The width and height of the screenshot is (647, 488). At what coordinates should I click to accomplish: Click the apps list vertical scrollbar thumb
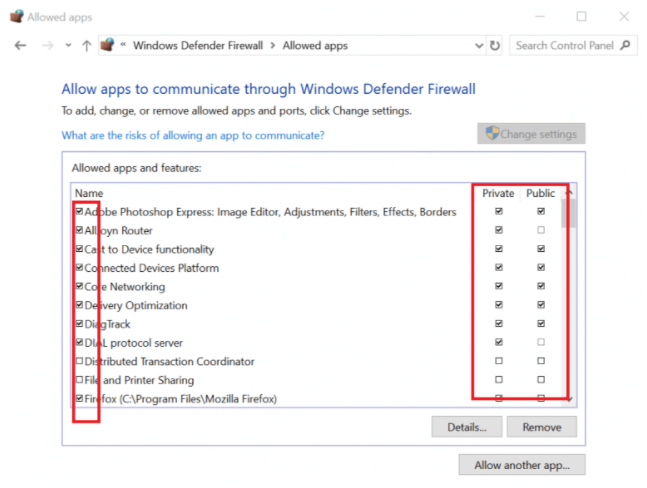(567, 214)
